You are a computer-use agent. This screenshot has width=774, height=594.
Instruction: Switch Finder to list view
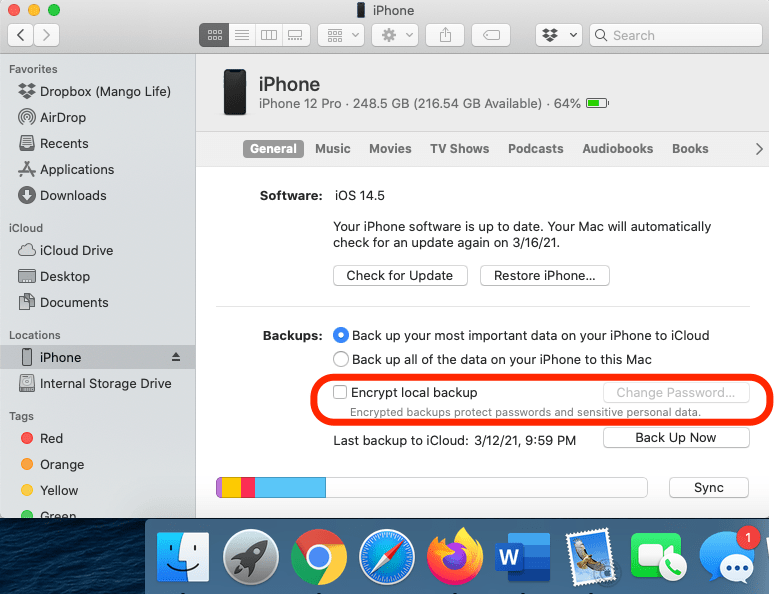pos(241,35)
